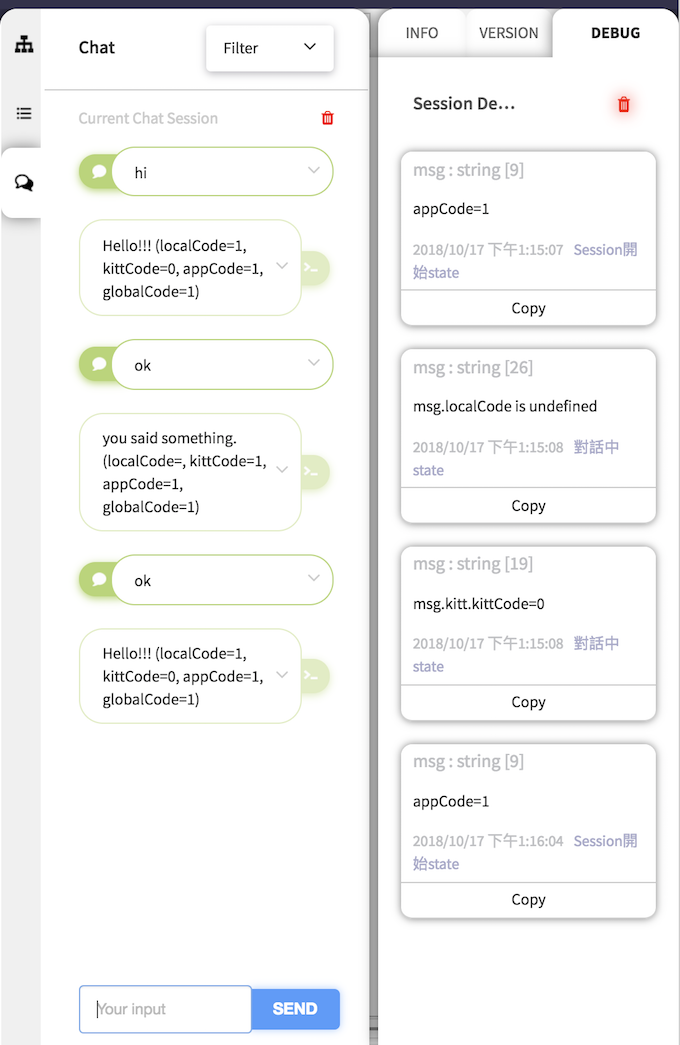Click the list view sidebar icon

click(24, 113)
